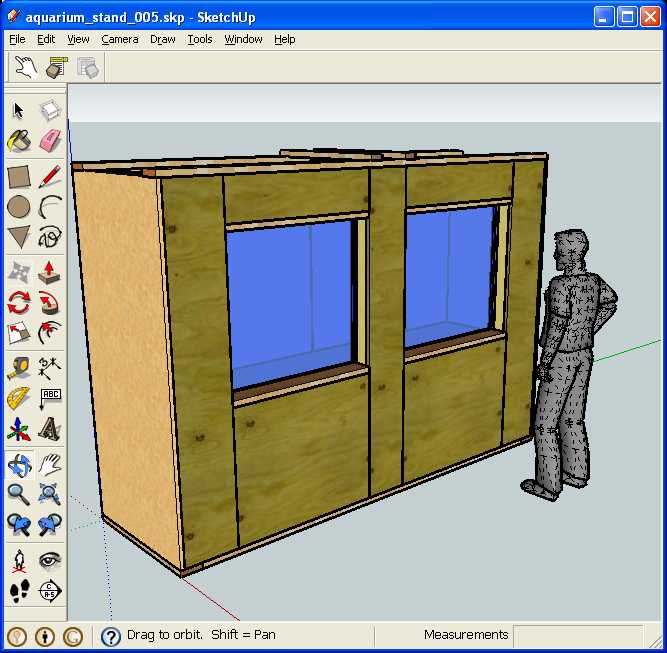Select the Orbit tool

coord(19,465)
